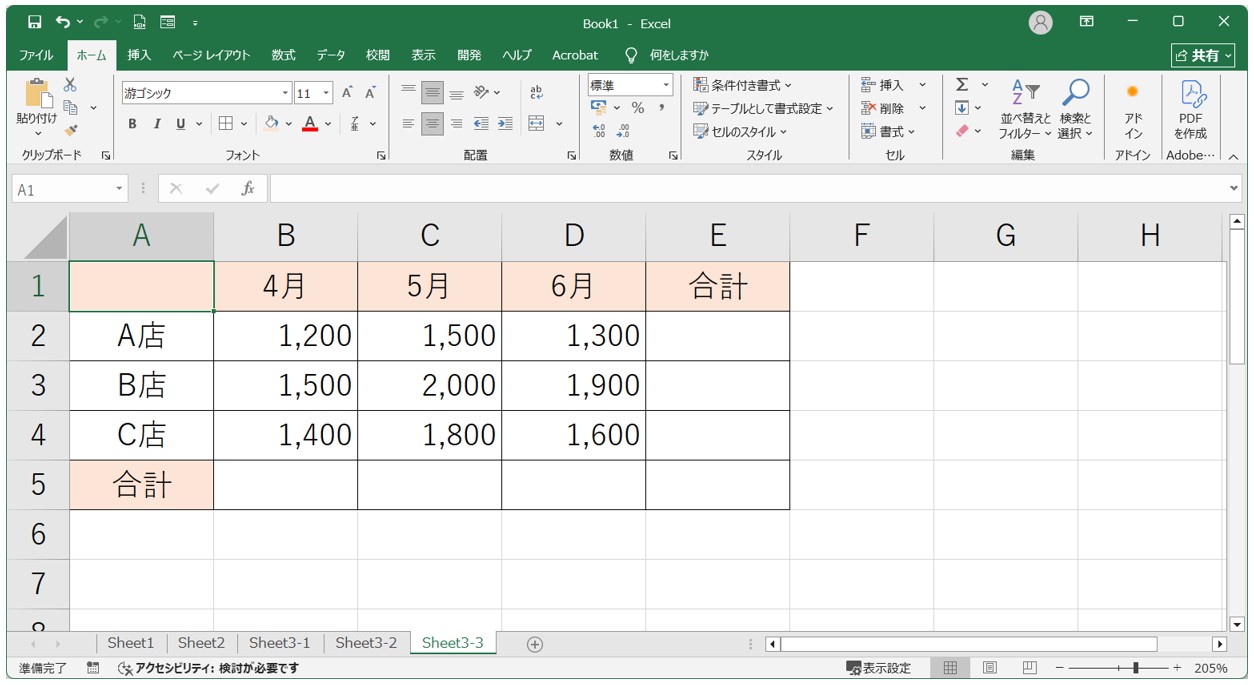The height and width of the screenshot is (685, 1254).
Task: Toggle Bold formatting
Action: [132, 124]
